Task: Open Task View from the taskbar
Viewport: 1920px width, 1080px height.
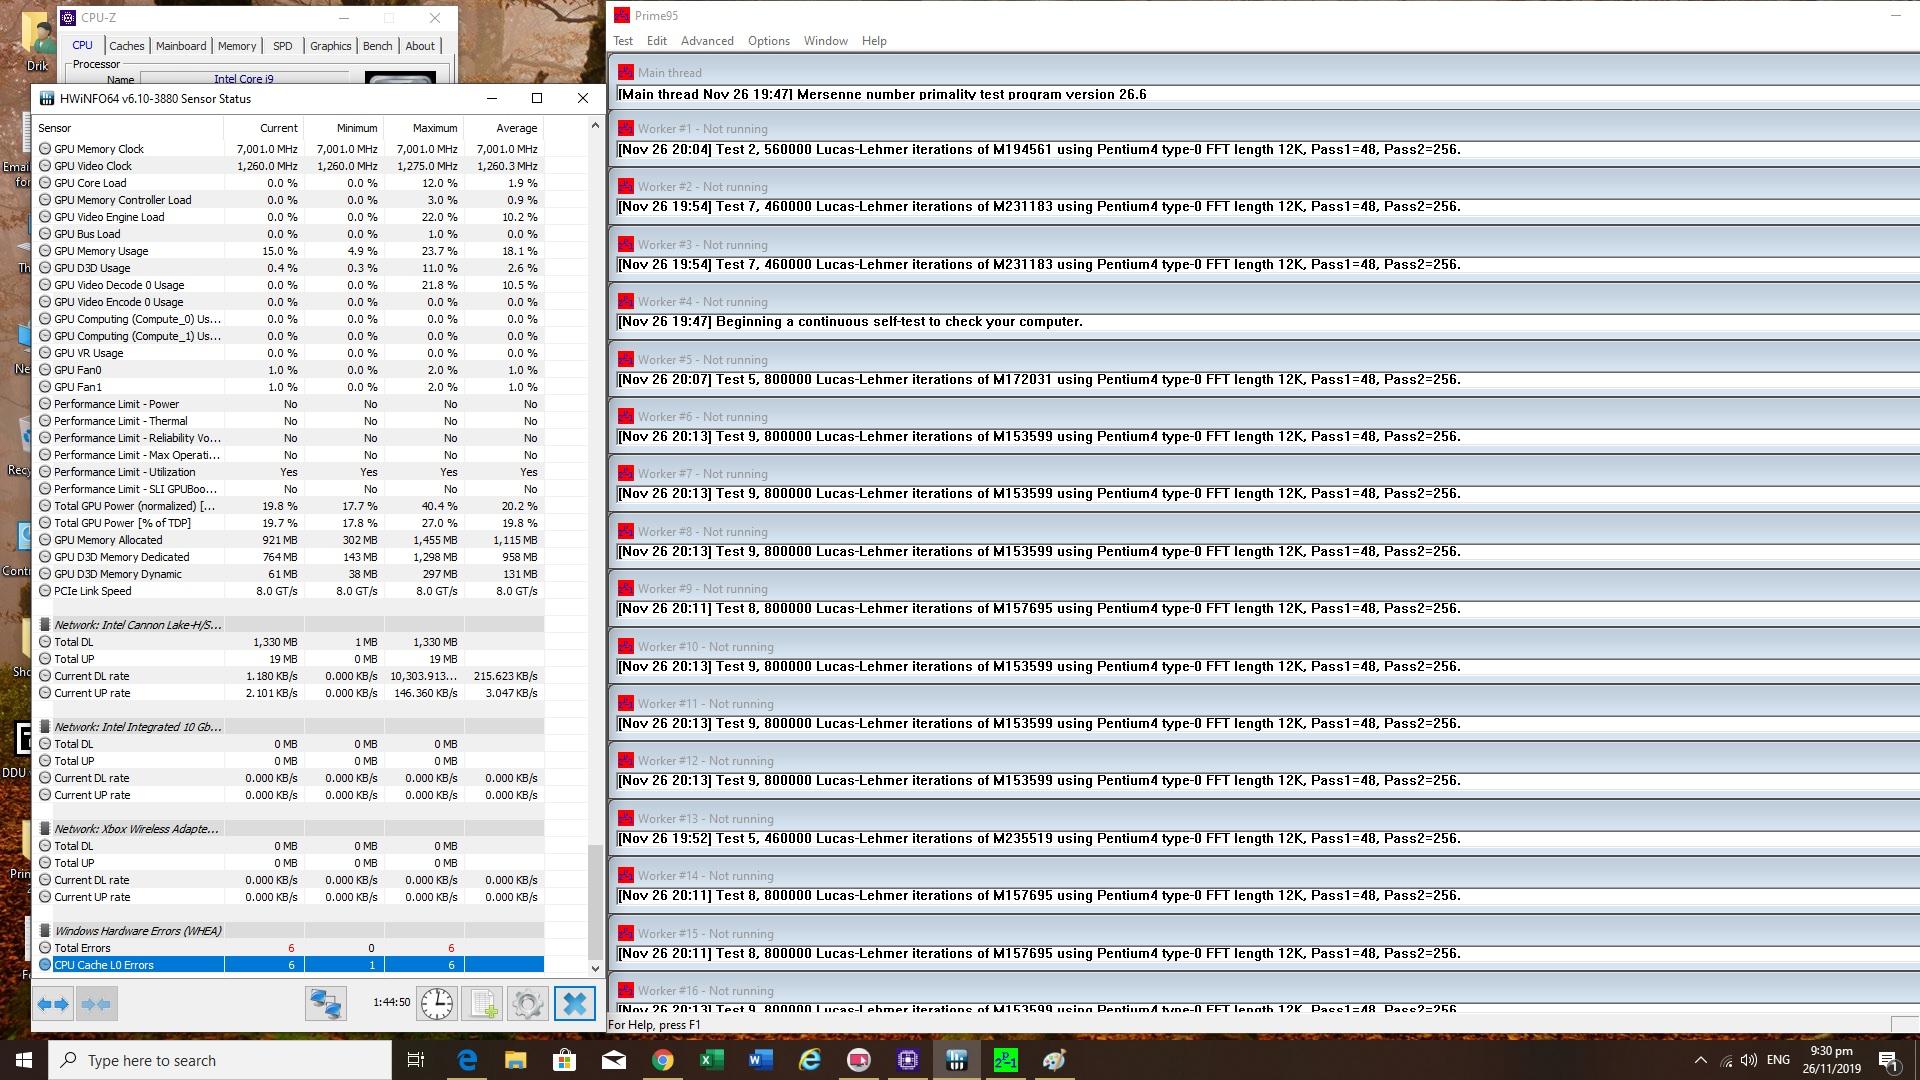Action: [416, 1060]
